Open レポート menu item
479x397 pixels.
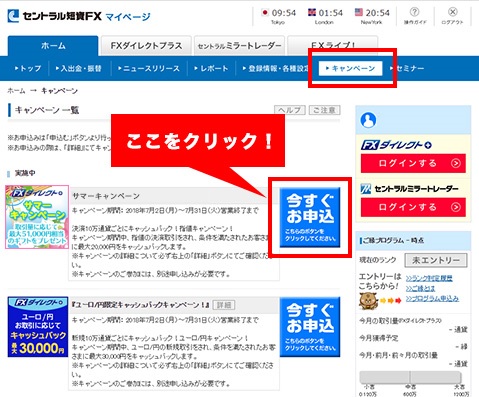pos(211,68)
